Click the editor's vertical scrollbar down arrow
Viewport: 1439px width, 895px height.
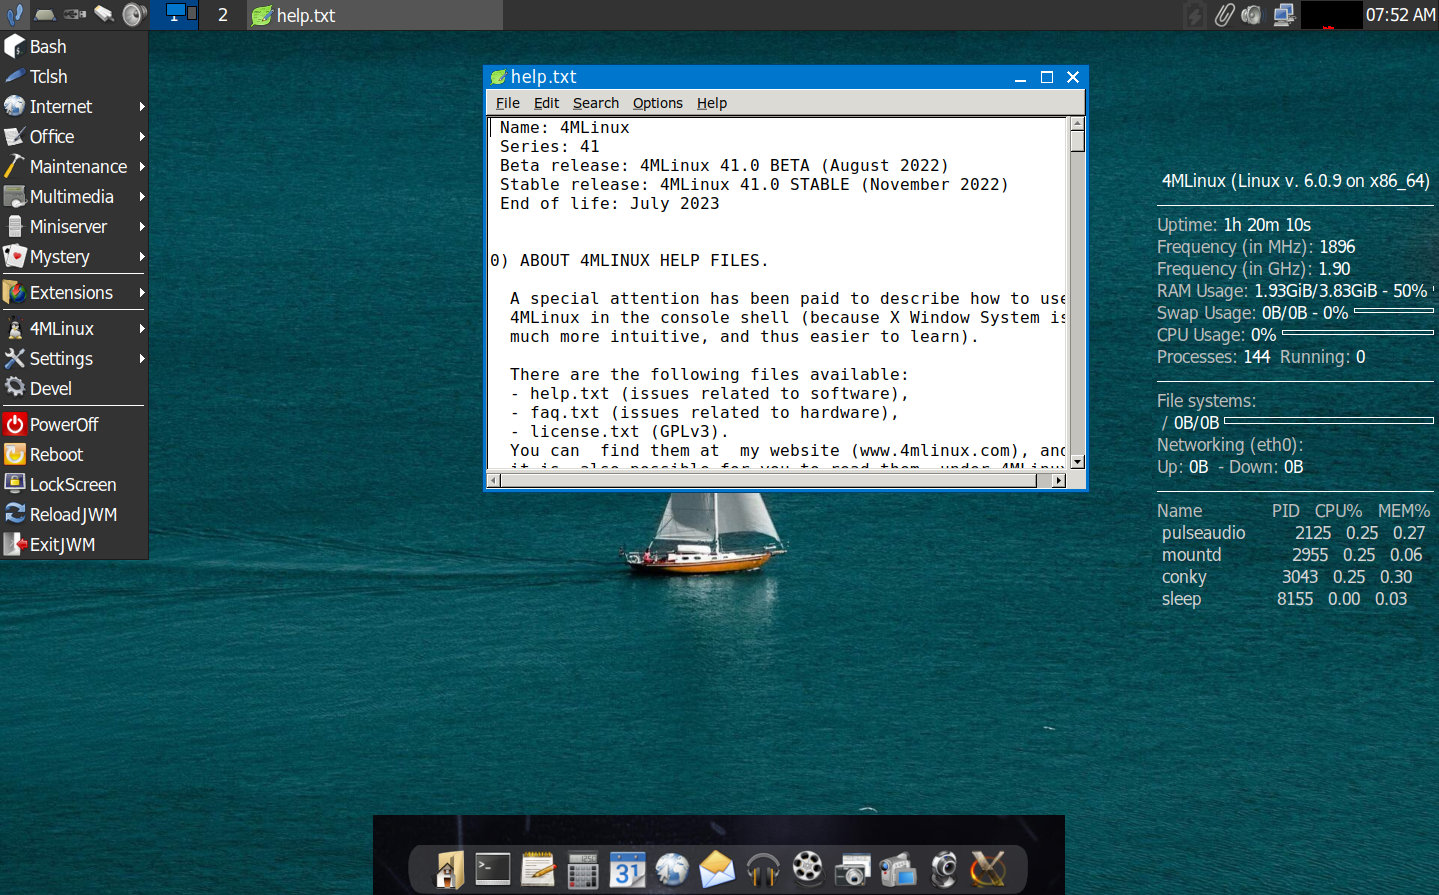1077,461
